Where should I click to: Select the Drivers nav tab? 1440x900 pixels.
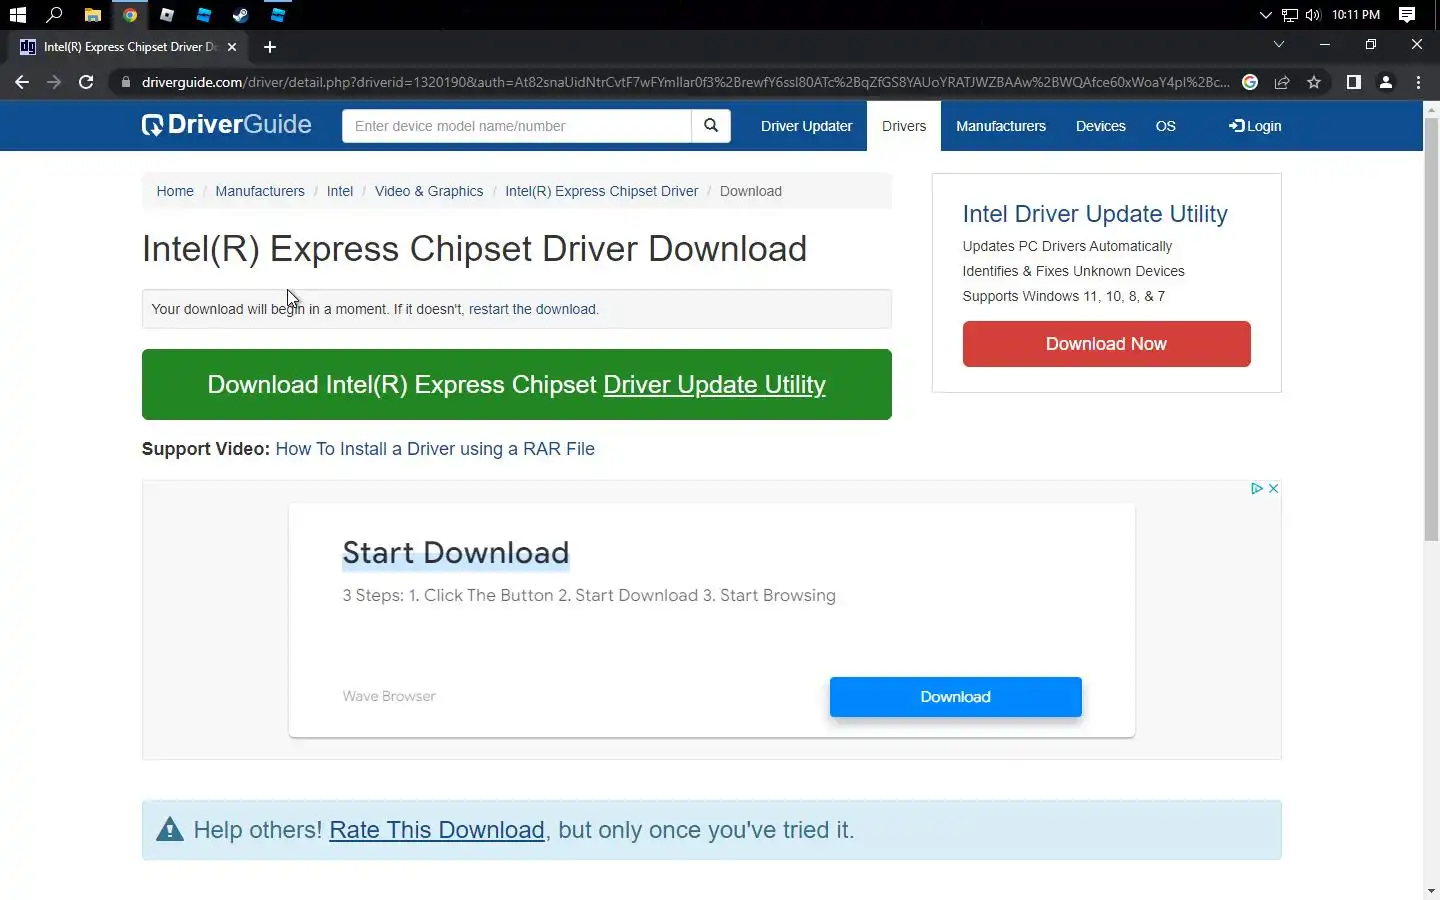[904, 126]
